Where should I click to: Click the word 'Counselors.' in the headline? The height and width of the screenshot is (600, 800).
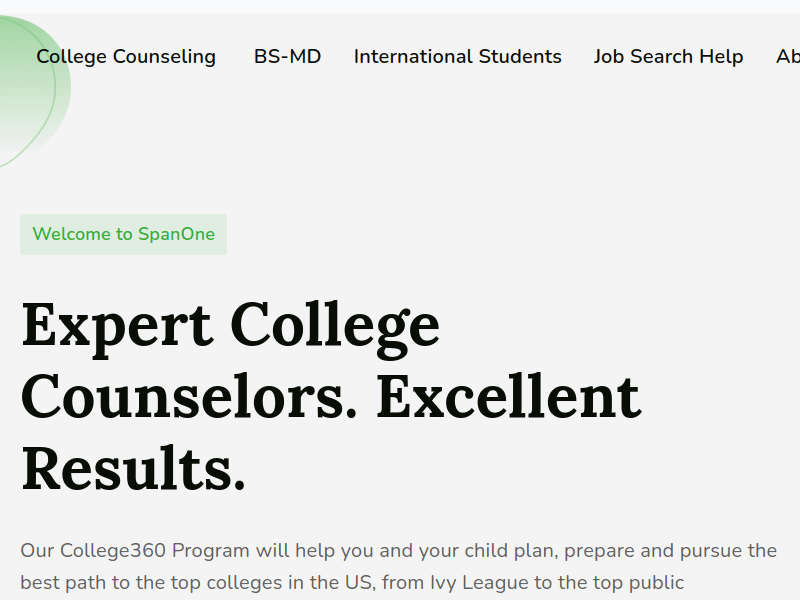tap(188, 397)
